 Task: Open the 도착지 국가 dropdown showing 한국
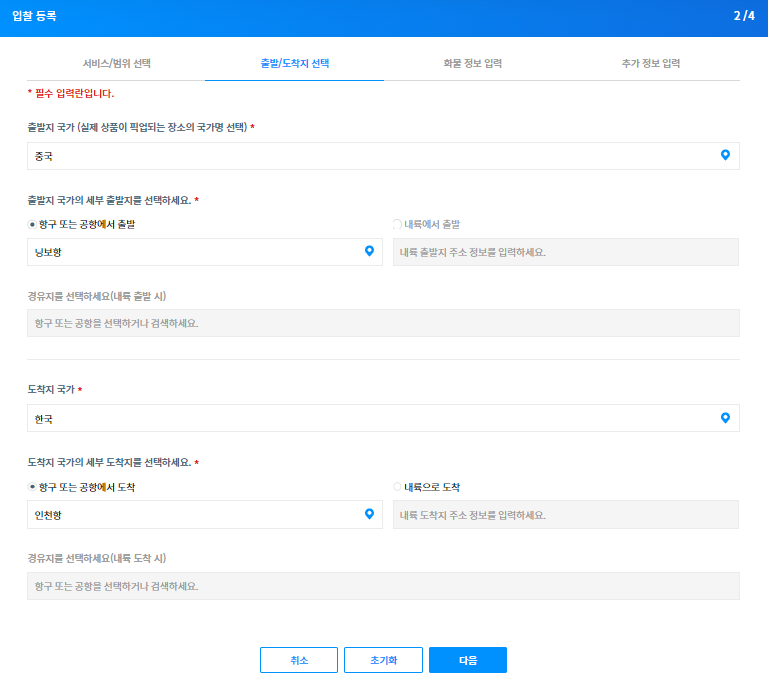tap(383, 418)
